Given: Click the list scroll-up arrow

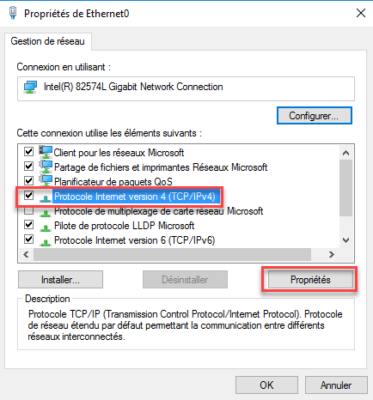Looking at the screenshot, I should coord(346,153).
